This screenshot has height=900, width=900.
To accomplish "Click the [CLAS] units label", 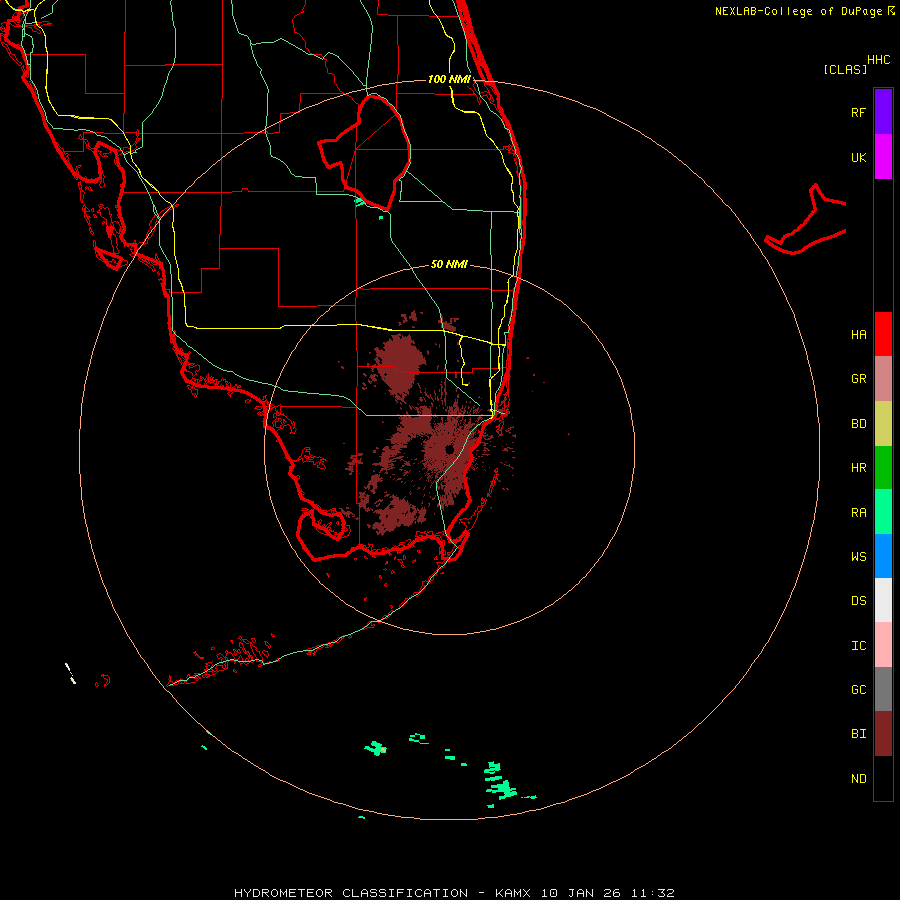I will point(844,69).
